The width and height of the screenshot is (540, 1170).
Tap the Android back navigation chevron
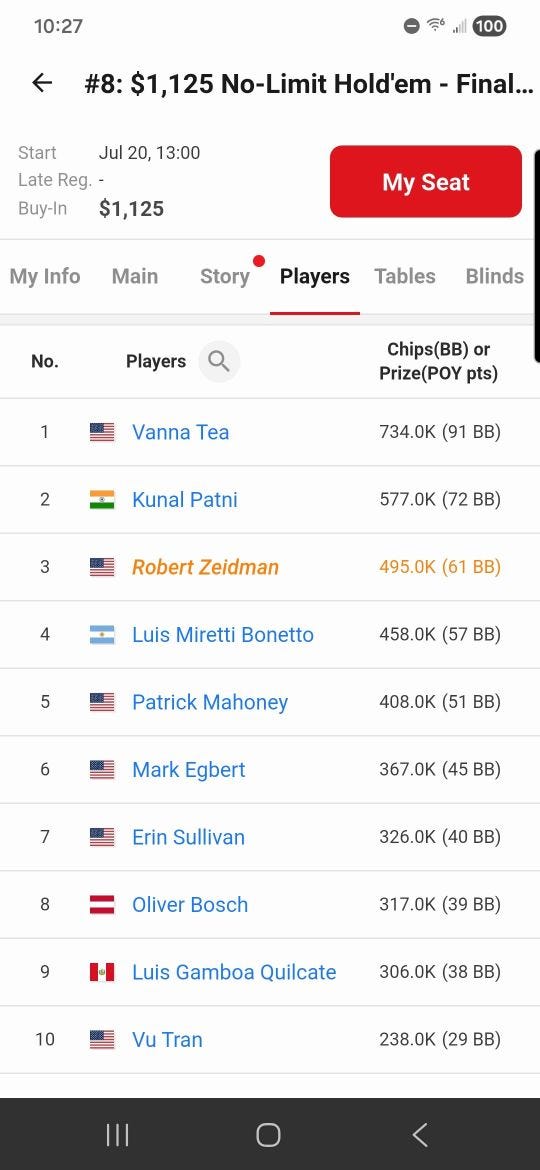coord(420,1135)
